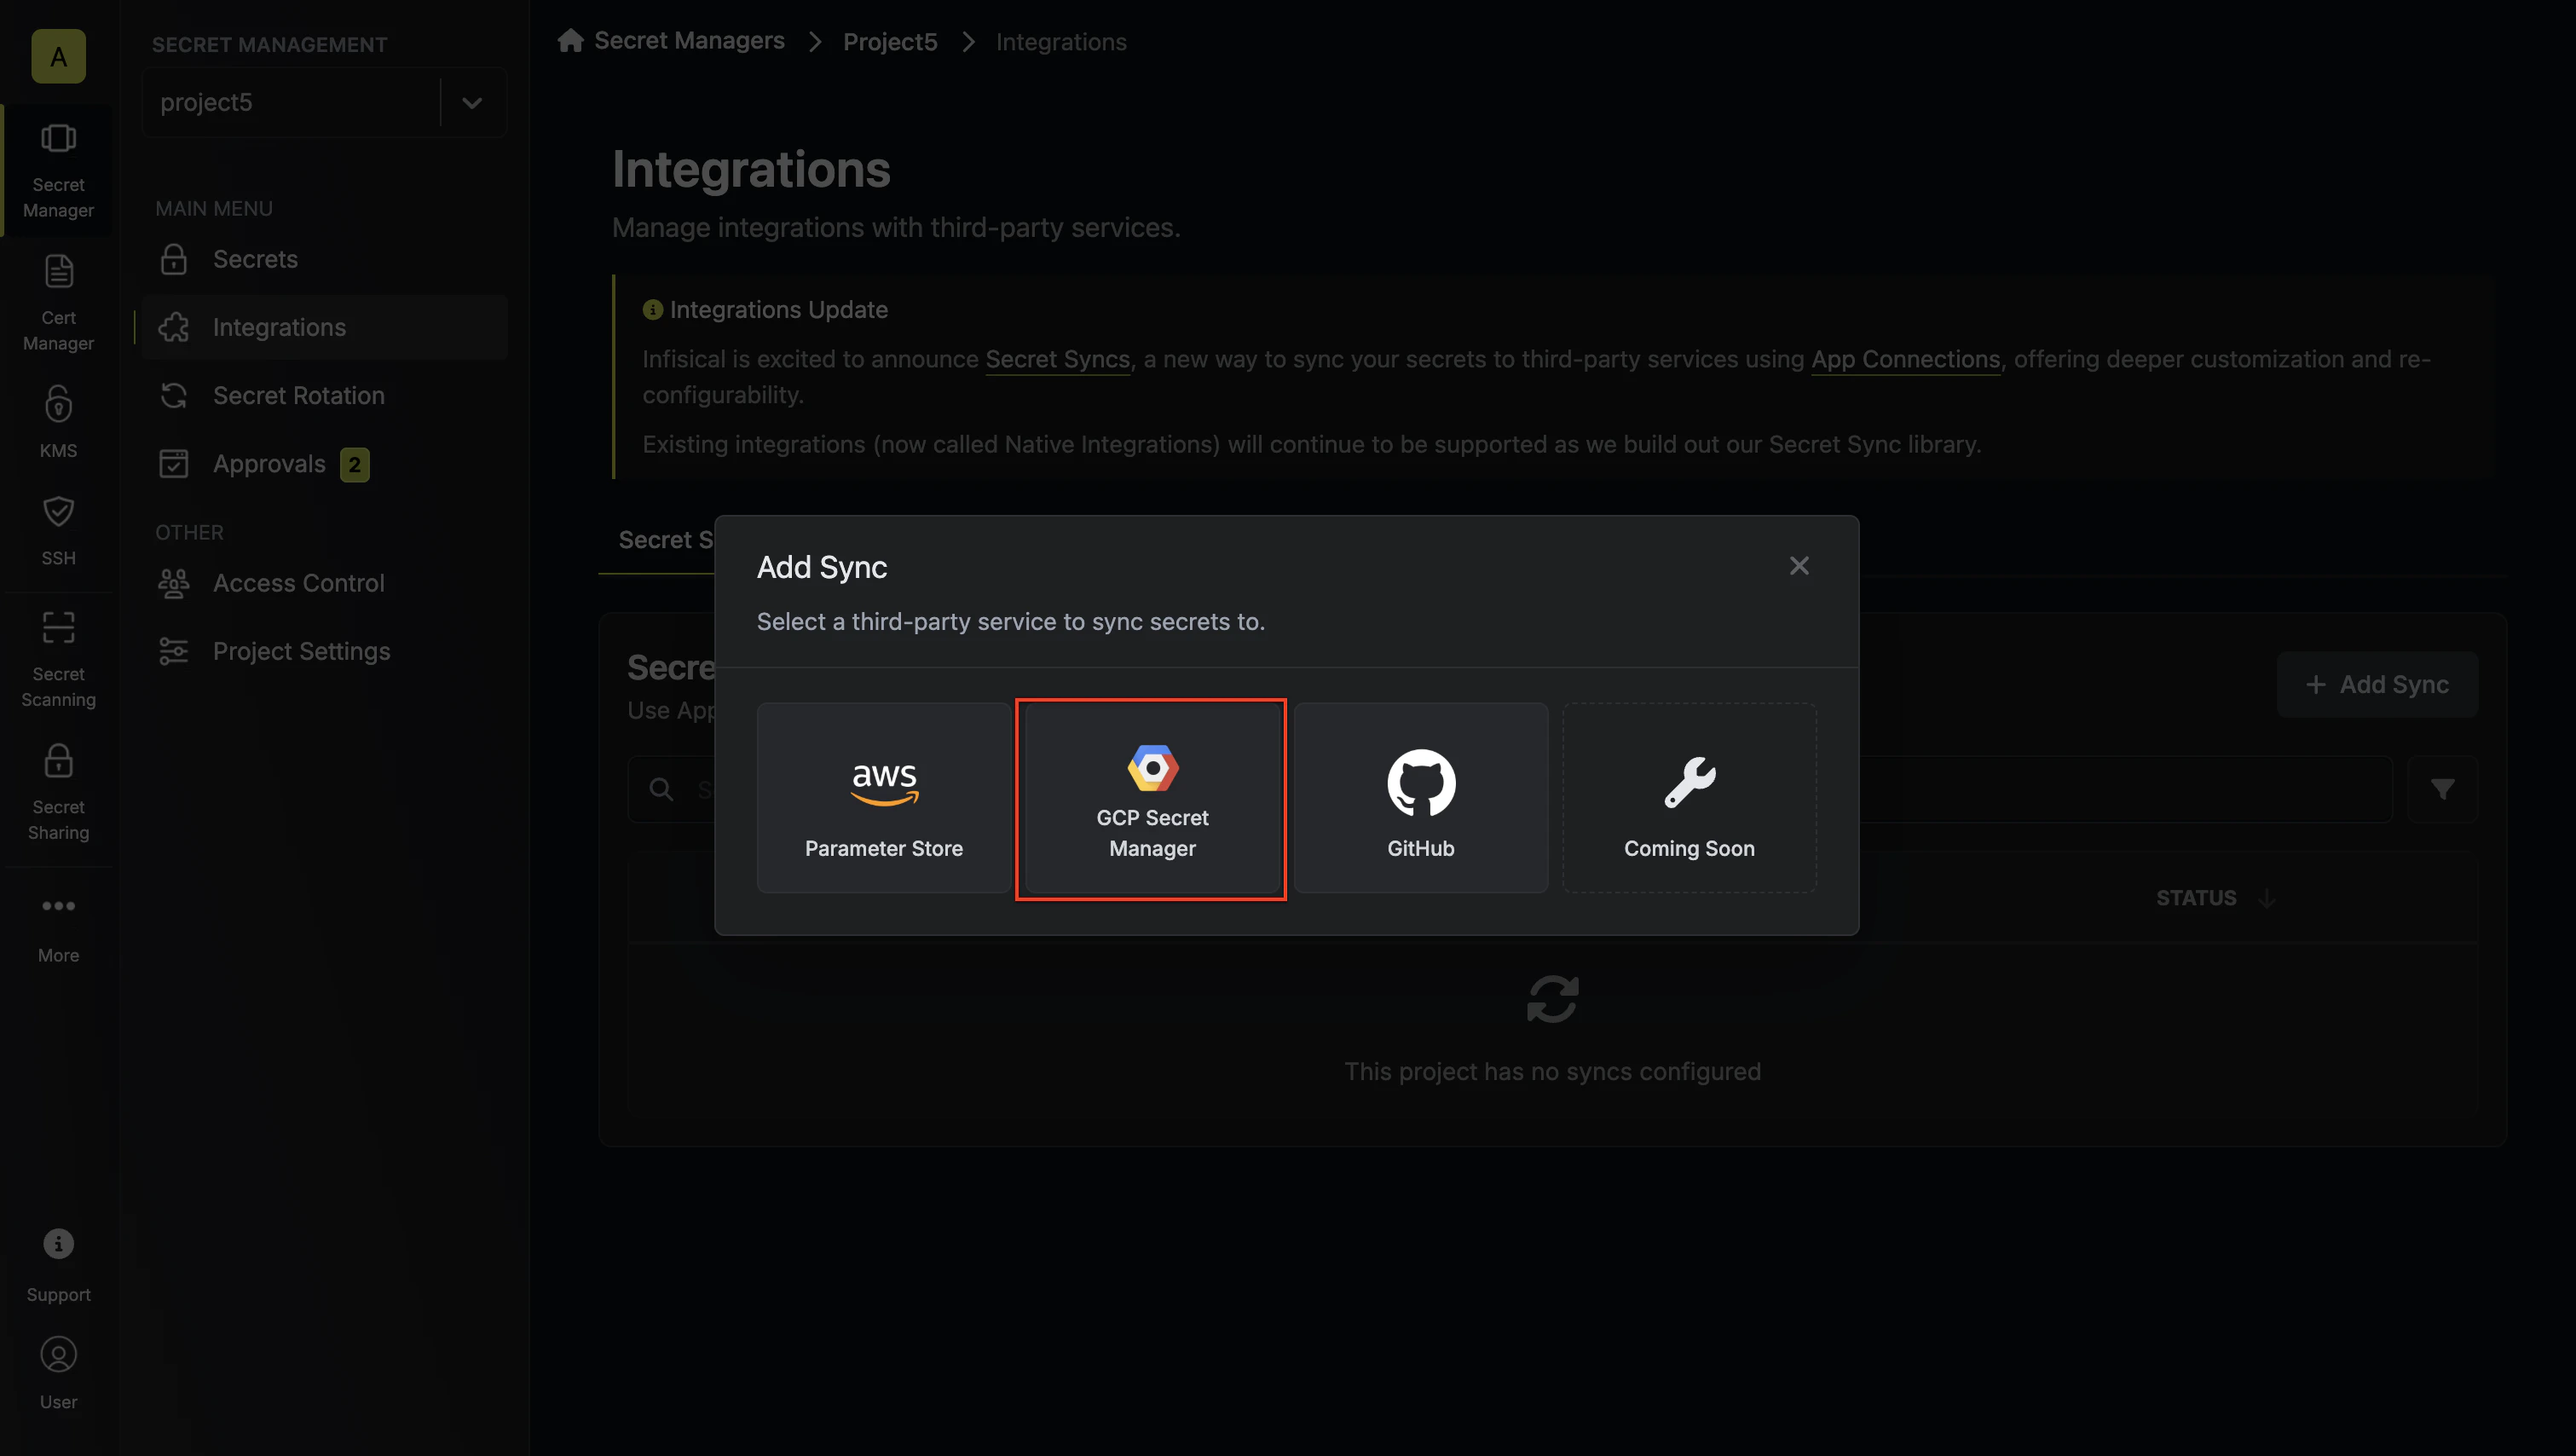The height and width of the screenshot is (1456, 2576).
Task: Select the Secret Syncs tab
Action: click(665, 540)
